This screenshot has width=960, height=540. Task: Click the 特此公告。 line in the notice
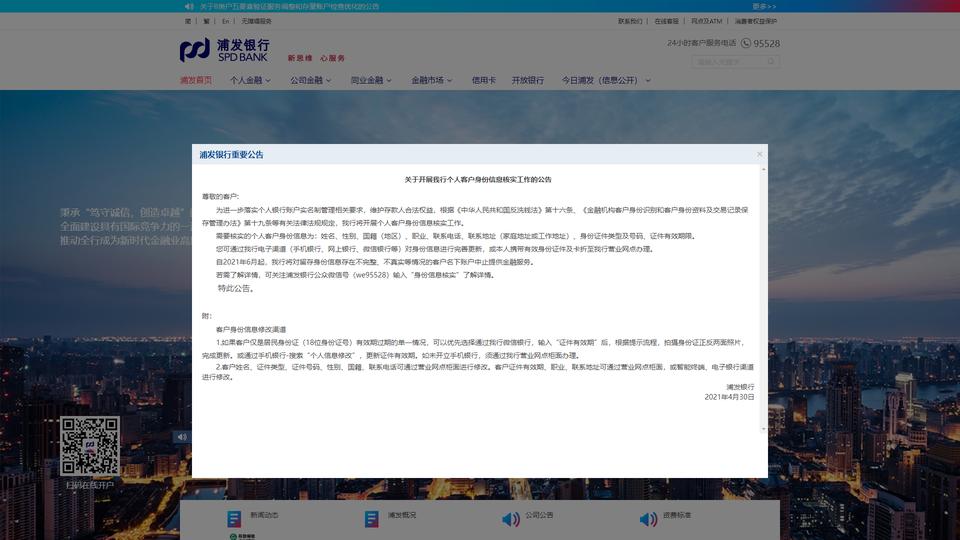click(236, 288)
